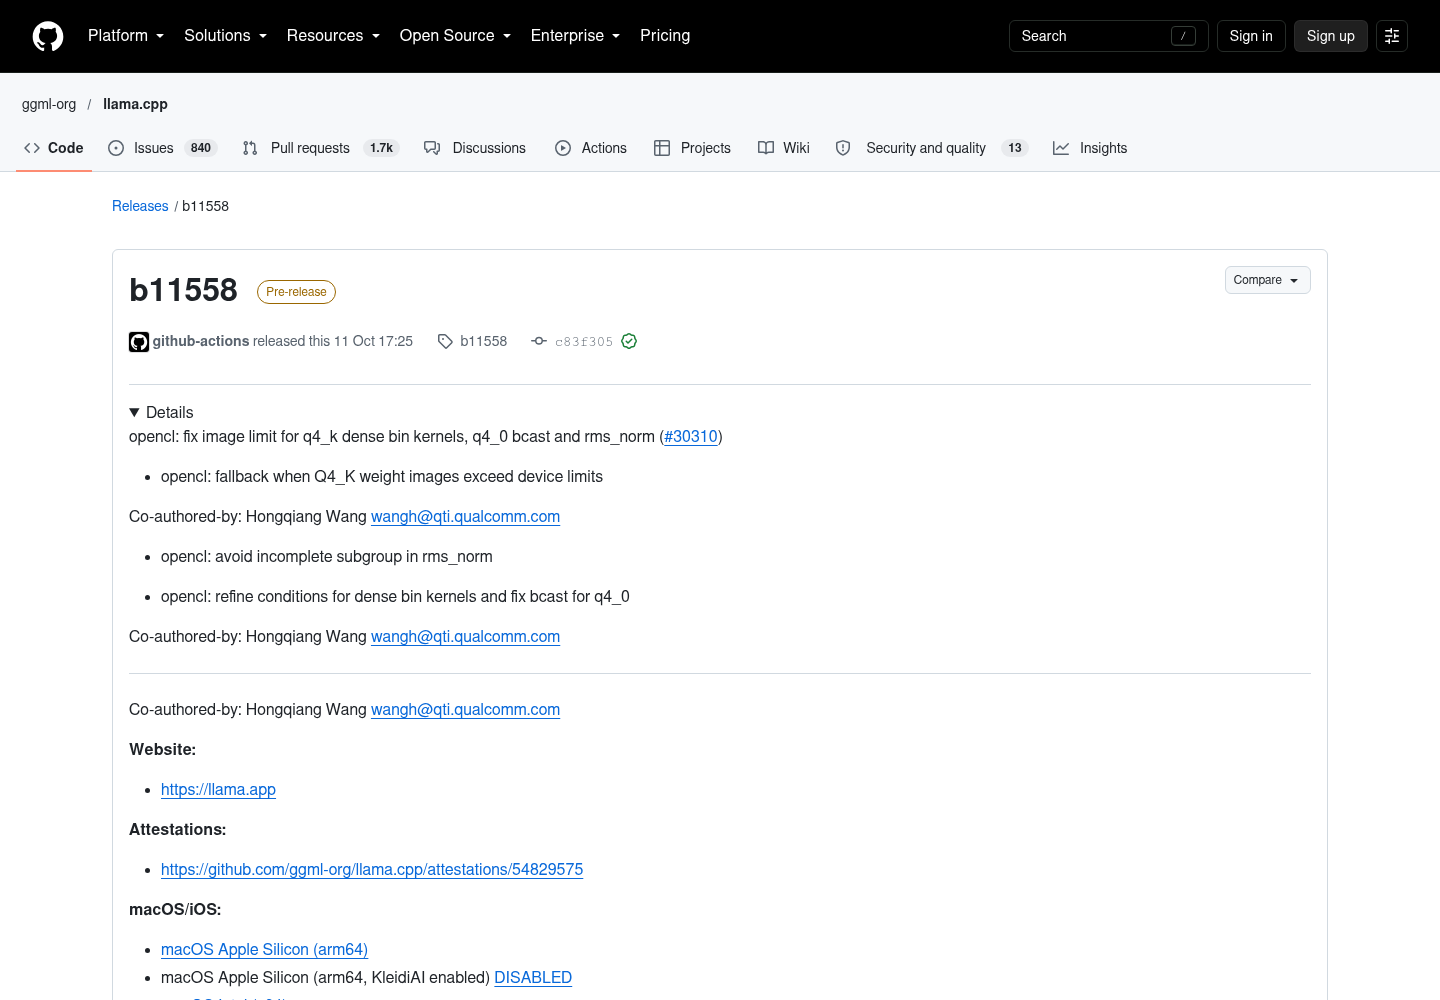Collapse the Details disclosure triangle

pyautogui.click(x=134, y=412)
